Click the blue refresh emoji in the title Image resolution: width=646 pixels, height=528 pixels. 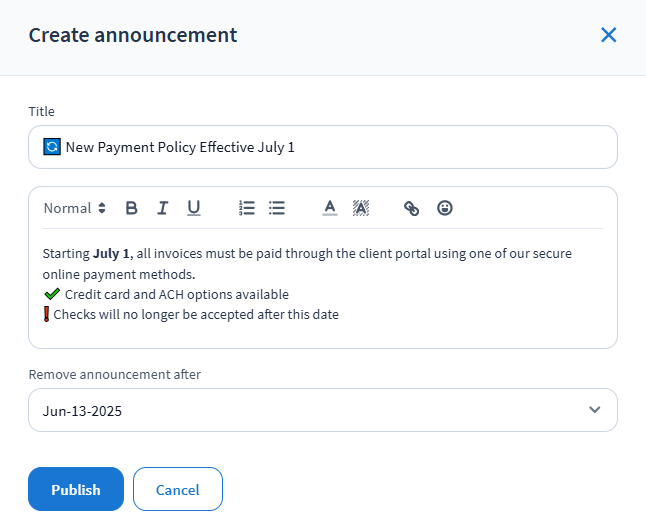pyautogui.click(x=52, y=147)
